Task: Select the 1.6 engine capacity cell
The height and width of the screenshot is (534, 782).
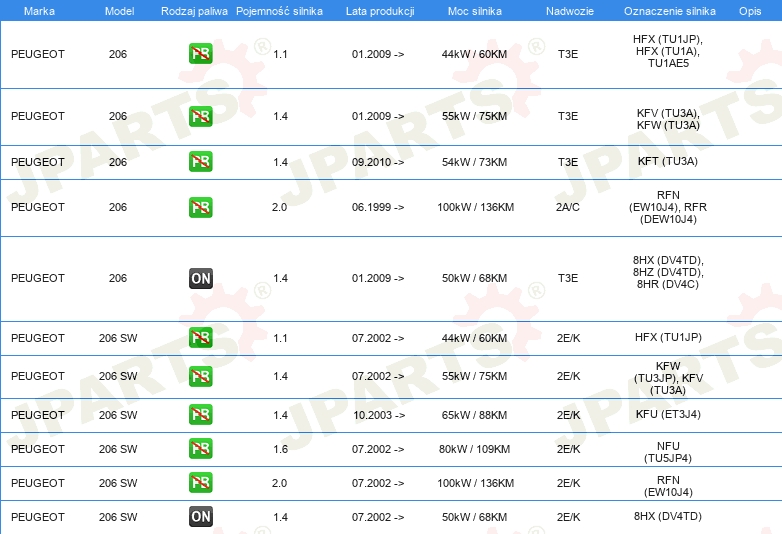Action: (x=280, y=449)
